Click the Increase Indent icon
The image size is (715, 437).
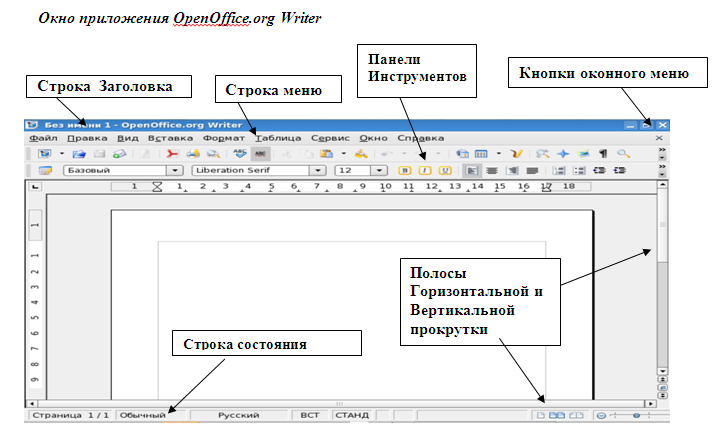[x=619, y=170]
